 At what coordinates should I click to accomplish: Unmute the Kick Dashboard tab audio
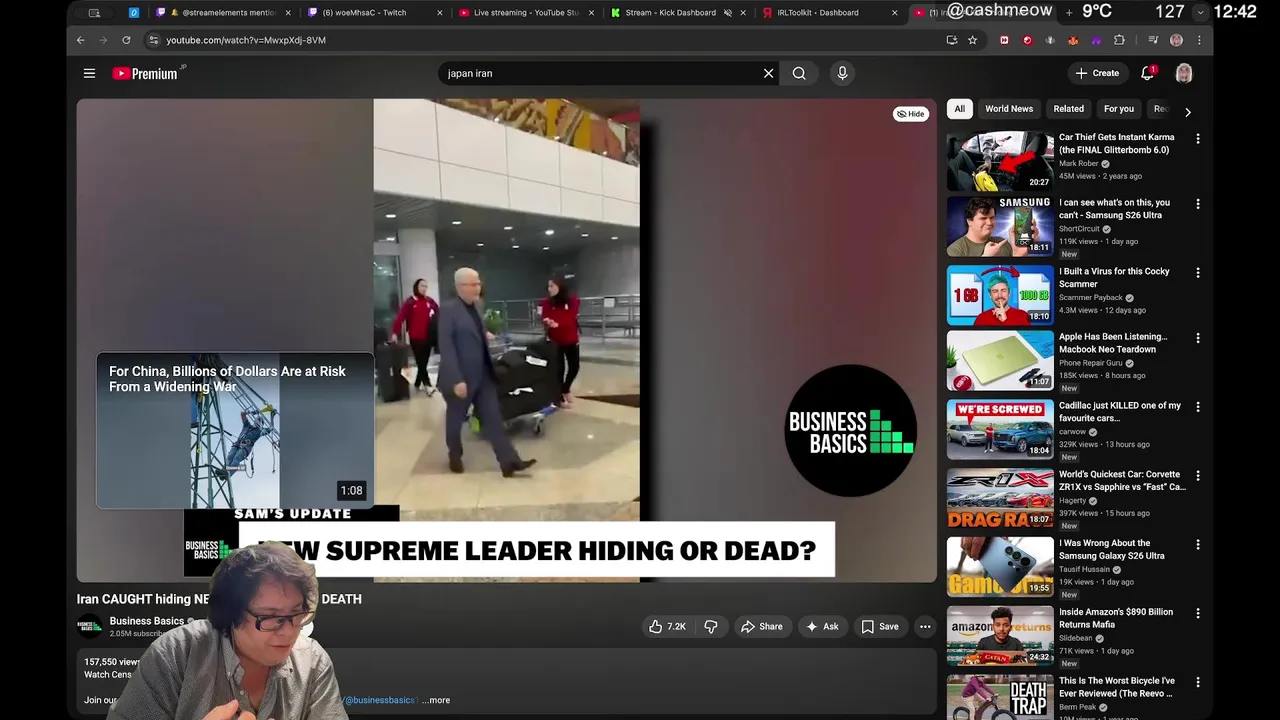click(x=727, y=13)
